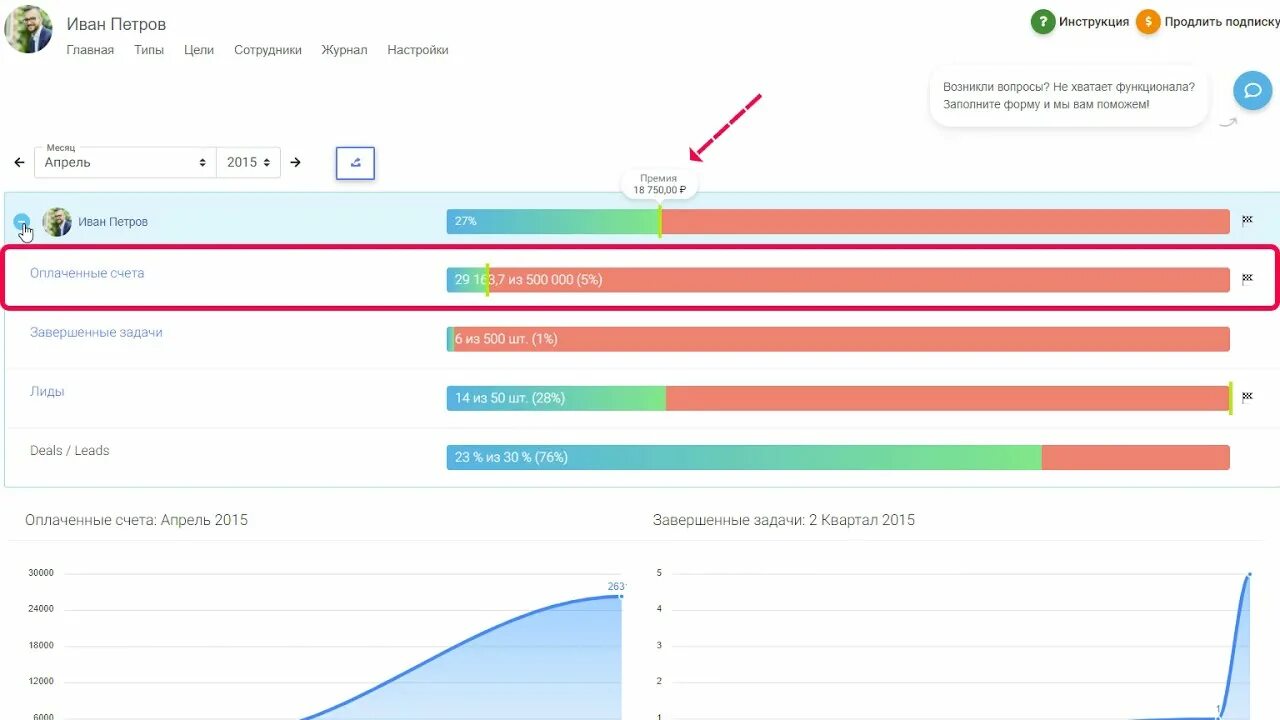Go to next month with right arrow

296,162
